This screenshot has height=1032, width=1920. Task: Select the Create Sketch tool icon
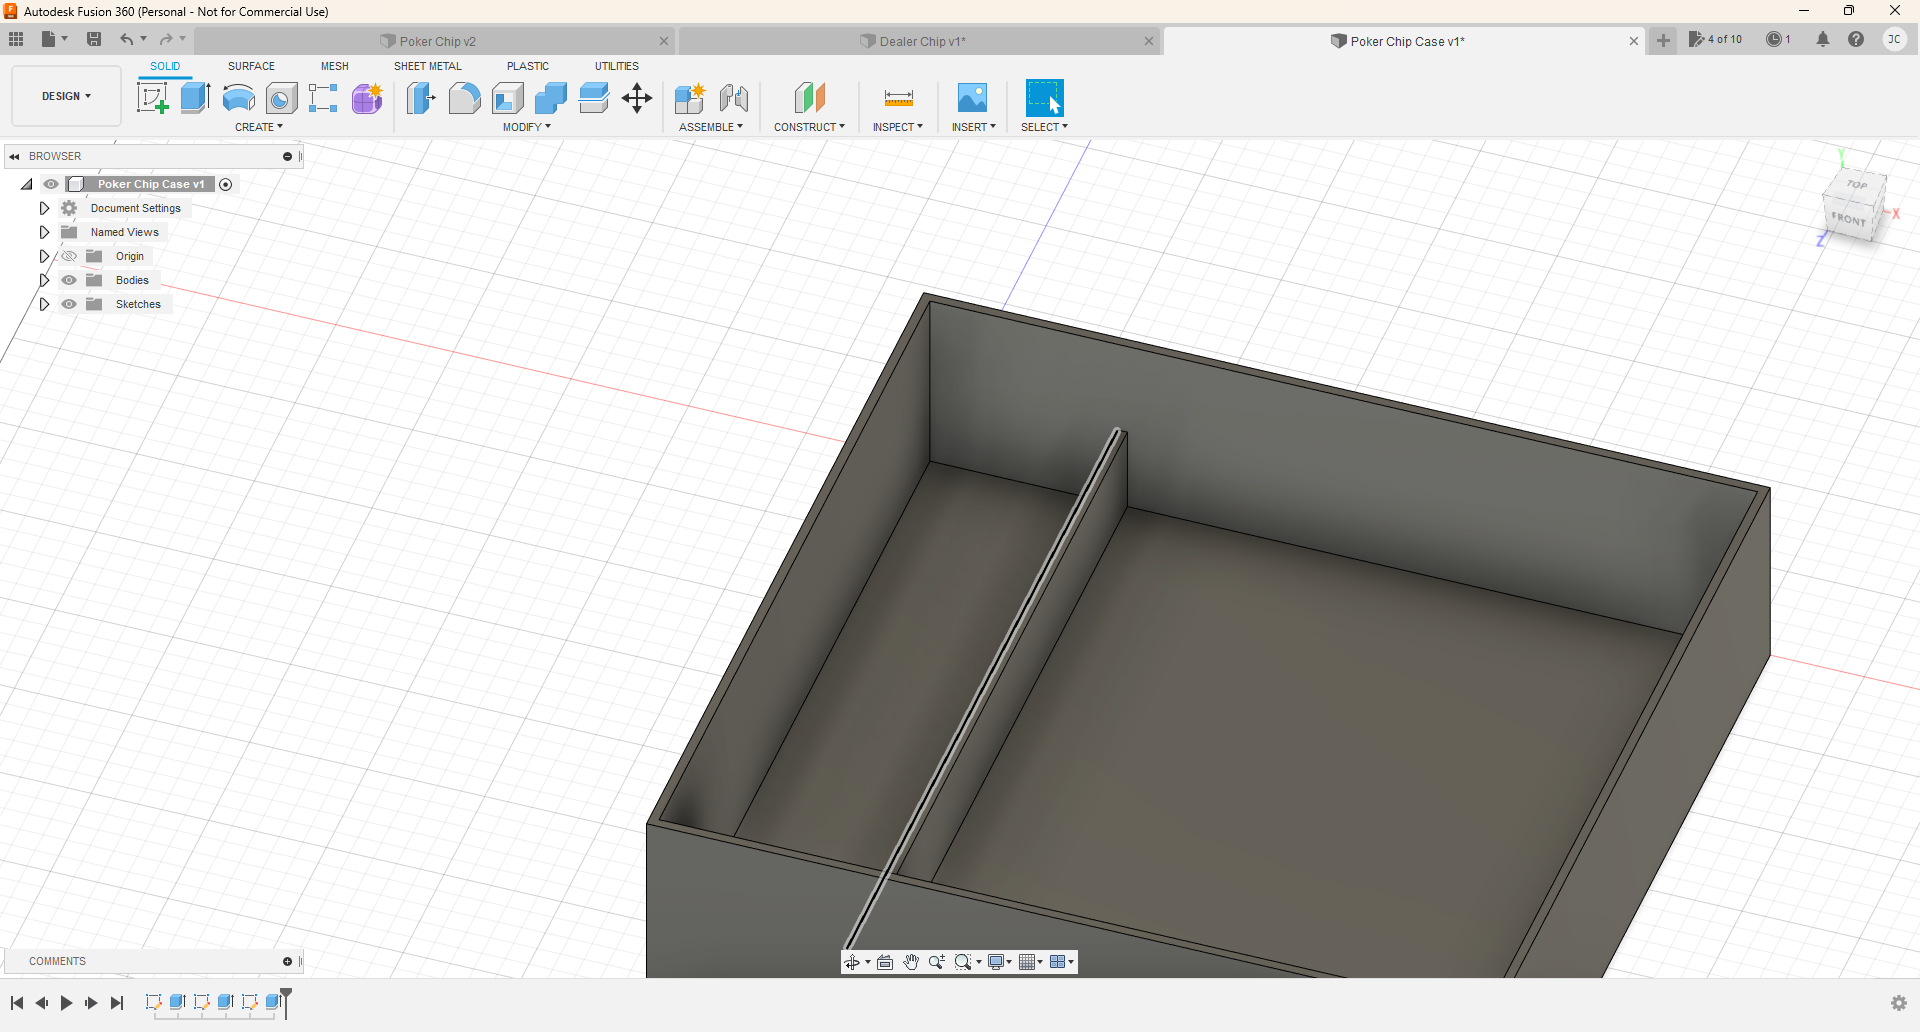(152, 98)
